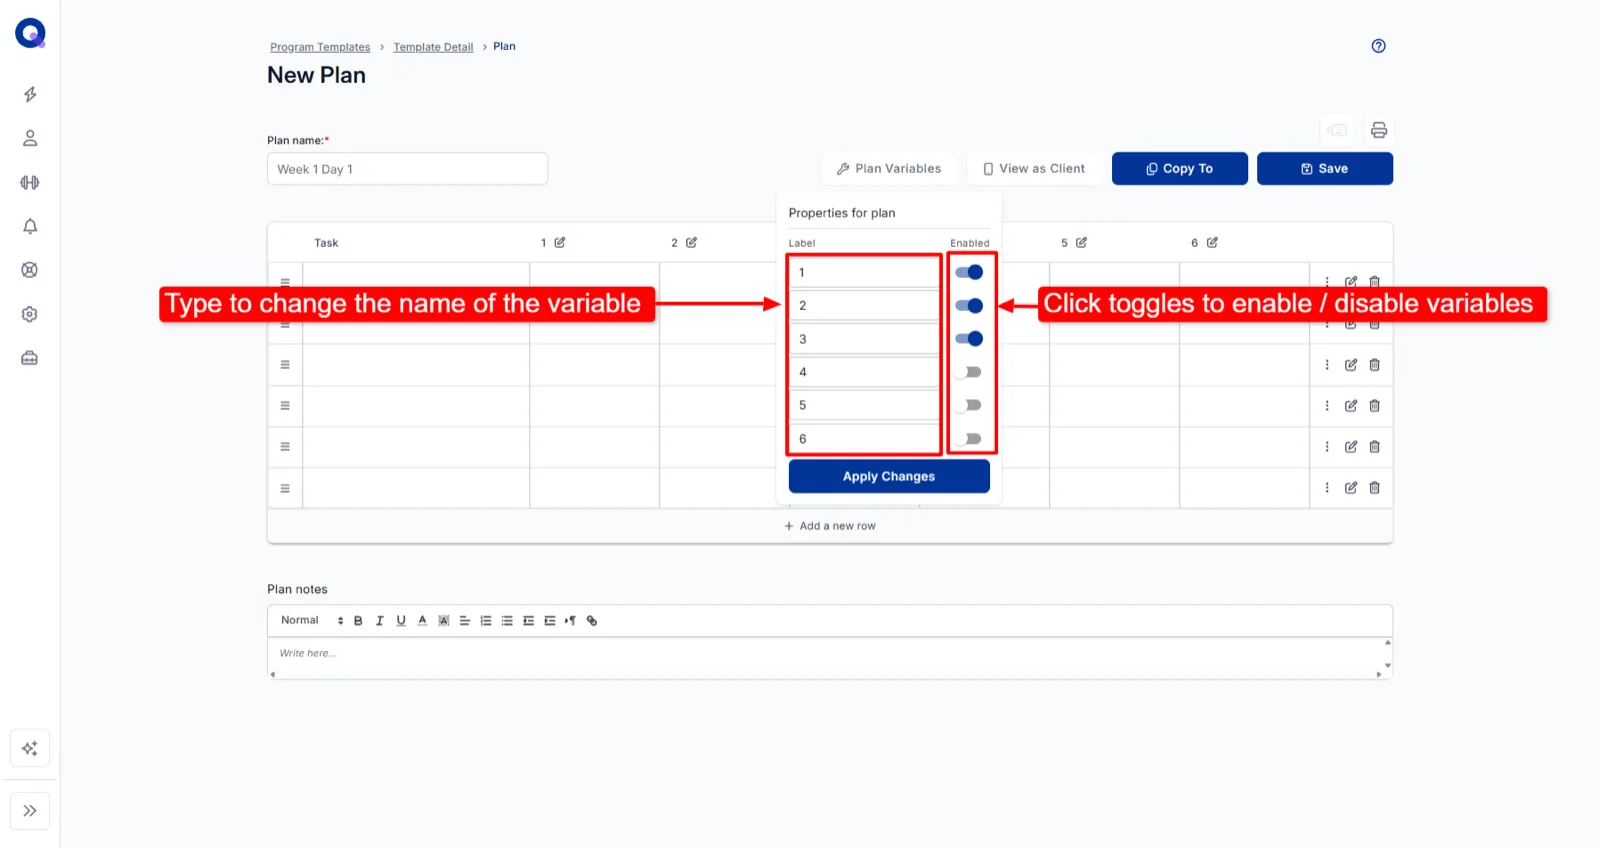Click the printer icon above Save
The height and width of the screenshot is (848, 1600).
point(1379,130)
